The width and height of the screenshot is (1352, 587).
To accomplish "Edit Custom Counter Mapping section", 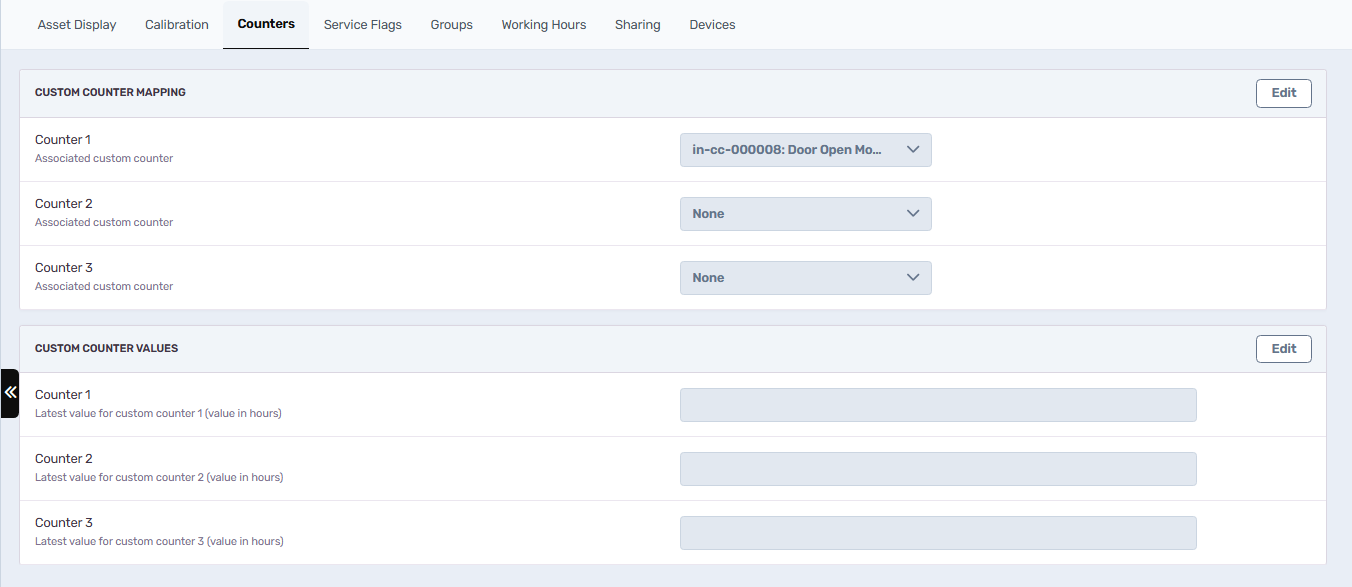I will (x=1284, y=93).
